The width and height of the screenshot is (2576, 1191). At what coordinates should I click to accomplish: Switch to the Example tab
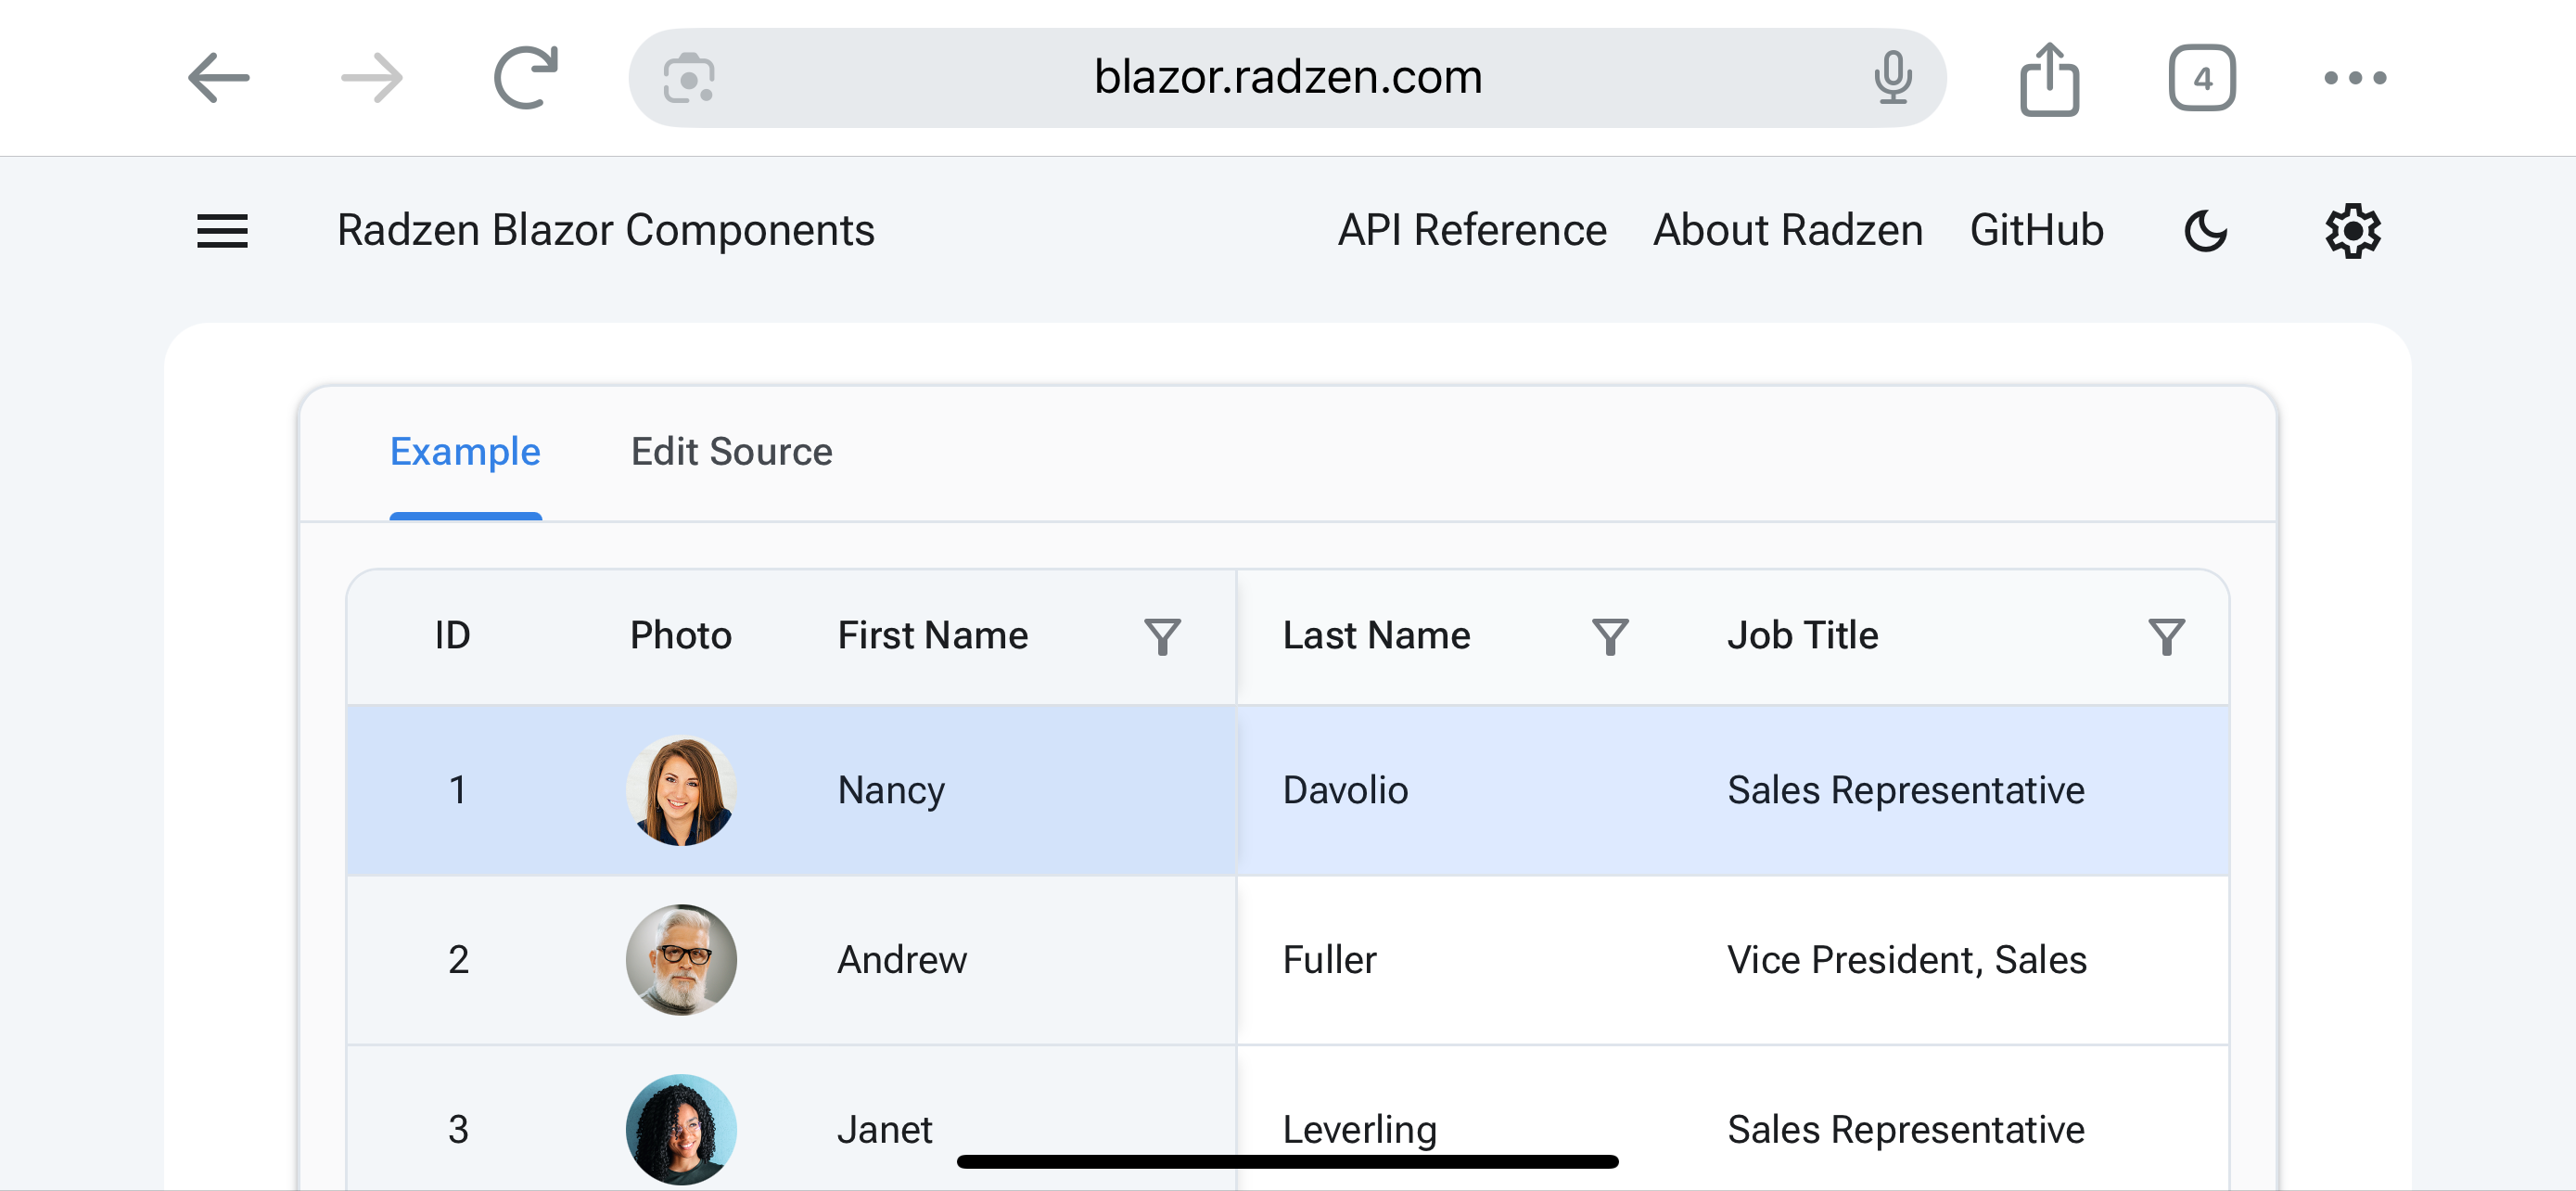(x=465, y=452)
